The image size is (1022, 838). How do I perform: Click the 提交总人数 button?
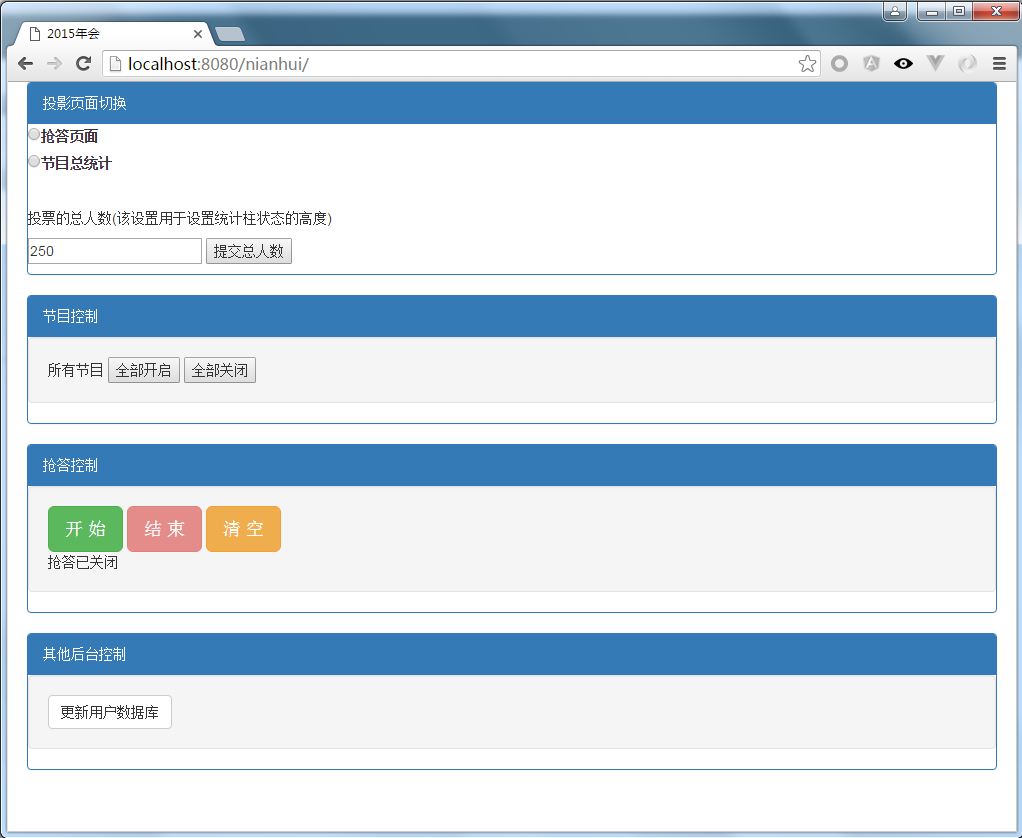pos(249,252)
